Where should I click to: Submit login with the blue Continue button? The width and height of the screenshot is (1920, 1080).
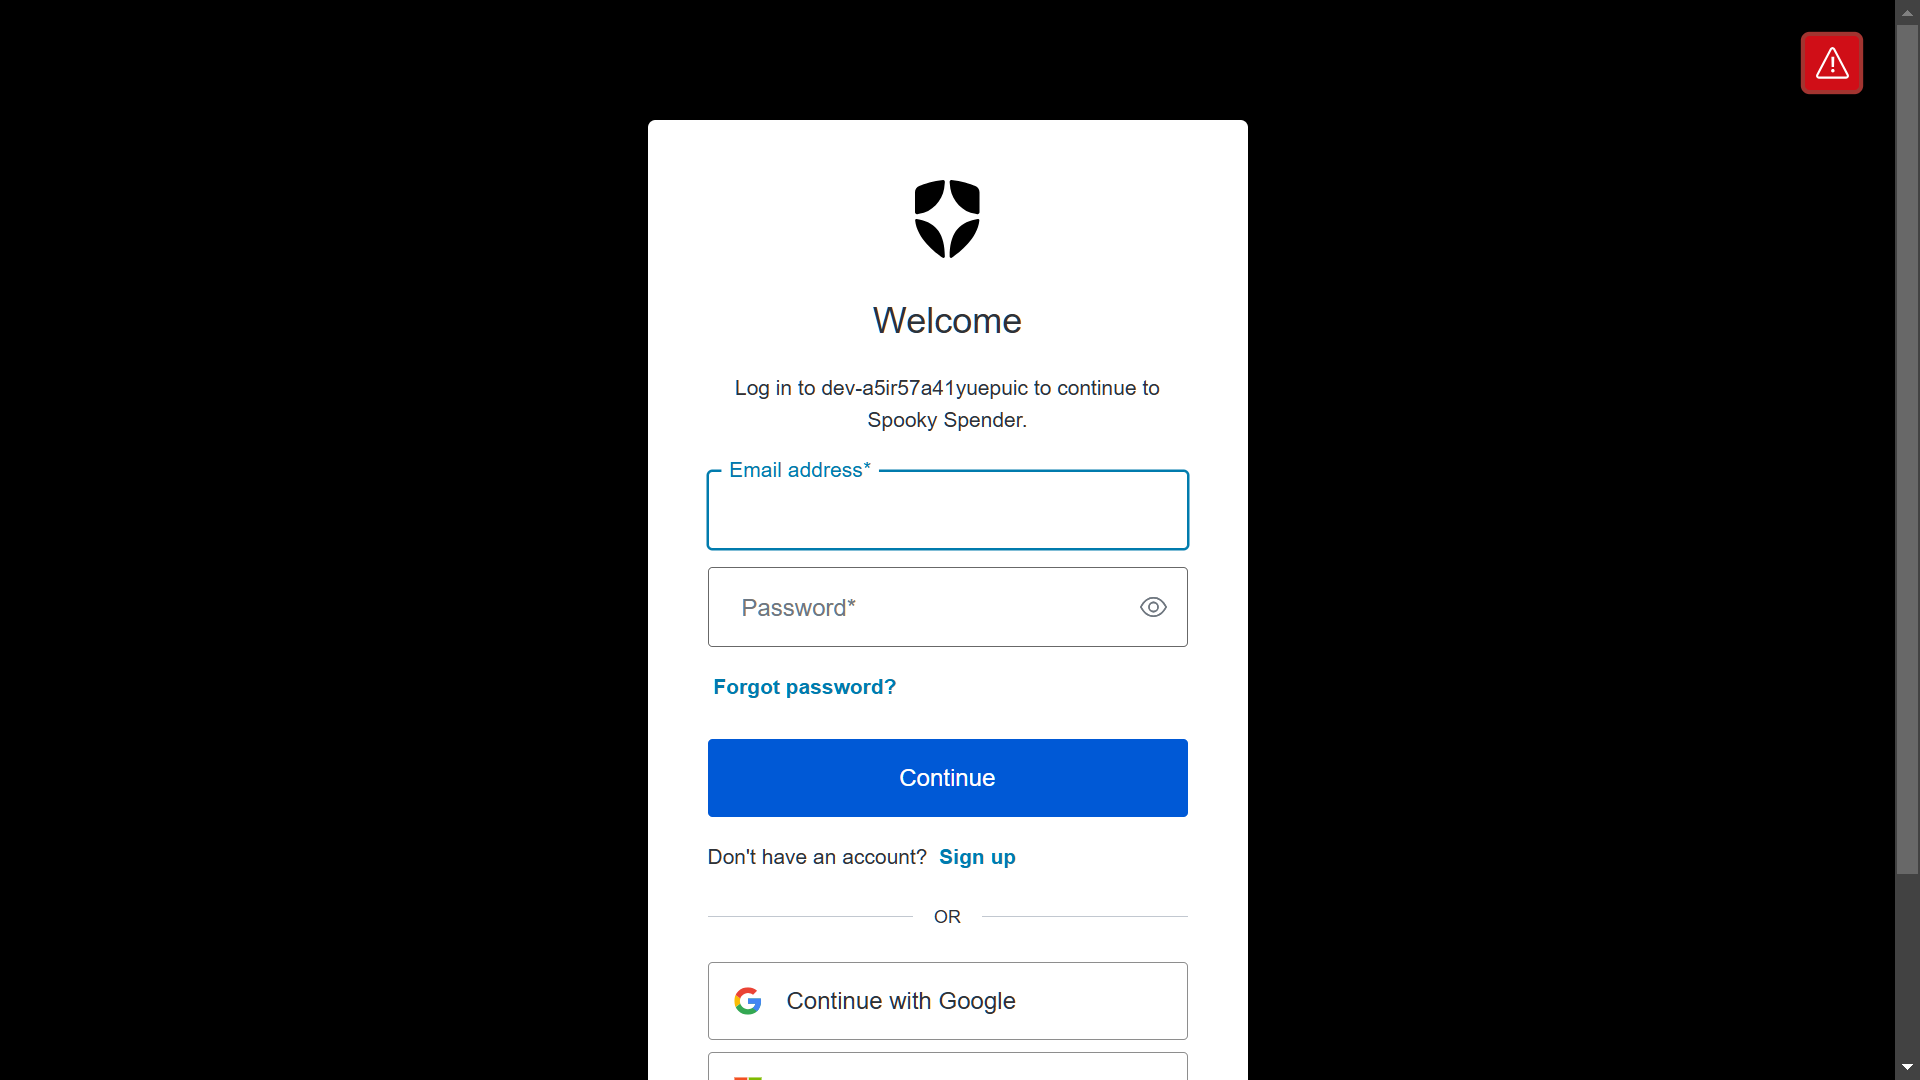947,778
